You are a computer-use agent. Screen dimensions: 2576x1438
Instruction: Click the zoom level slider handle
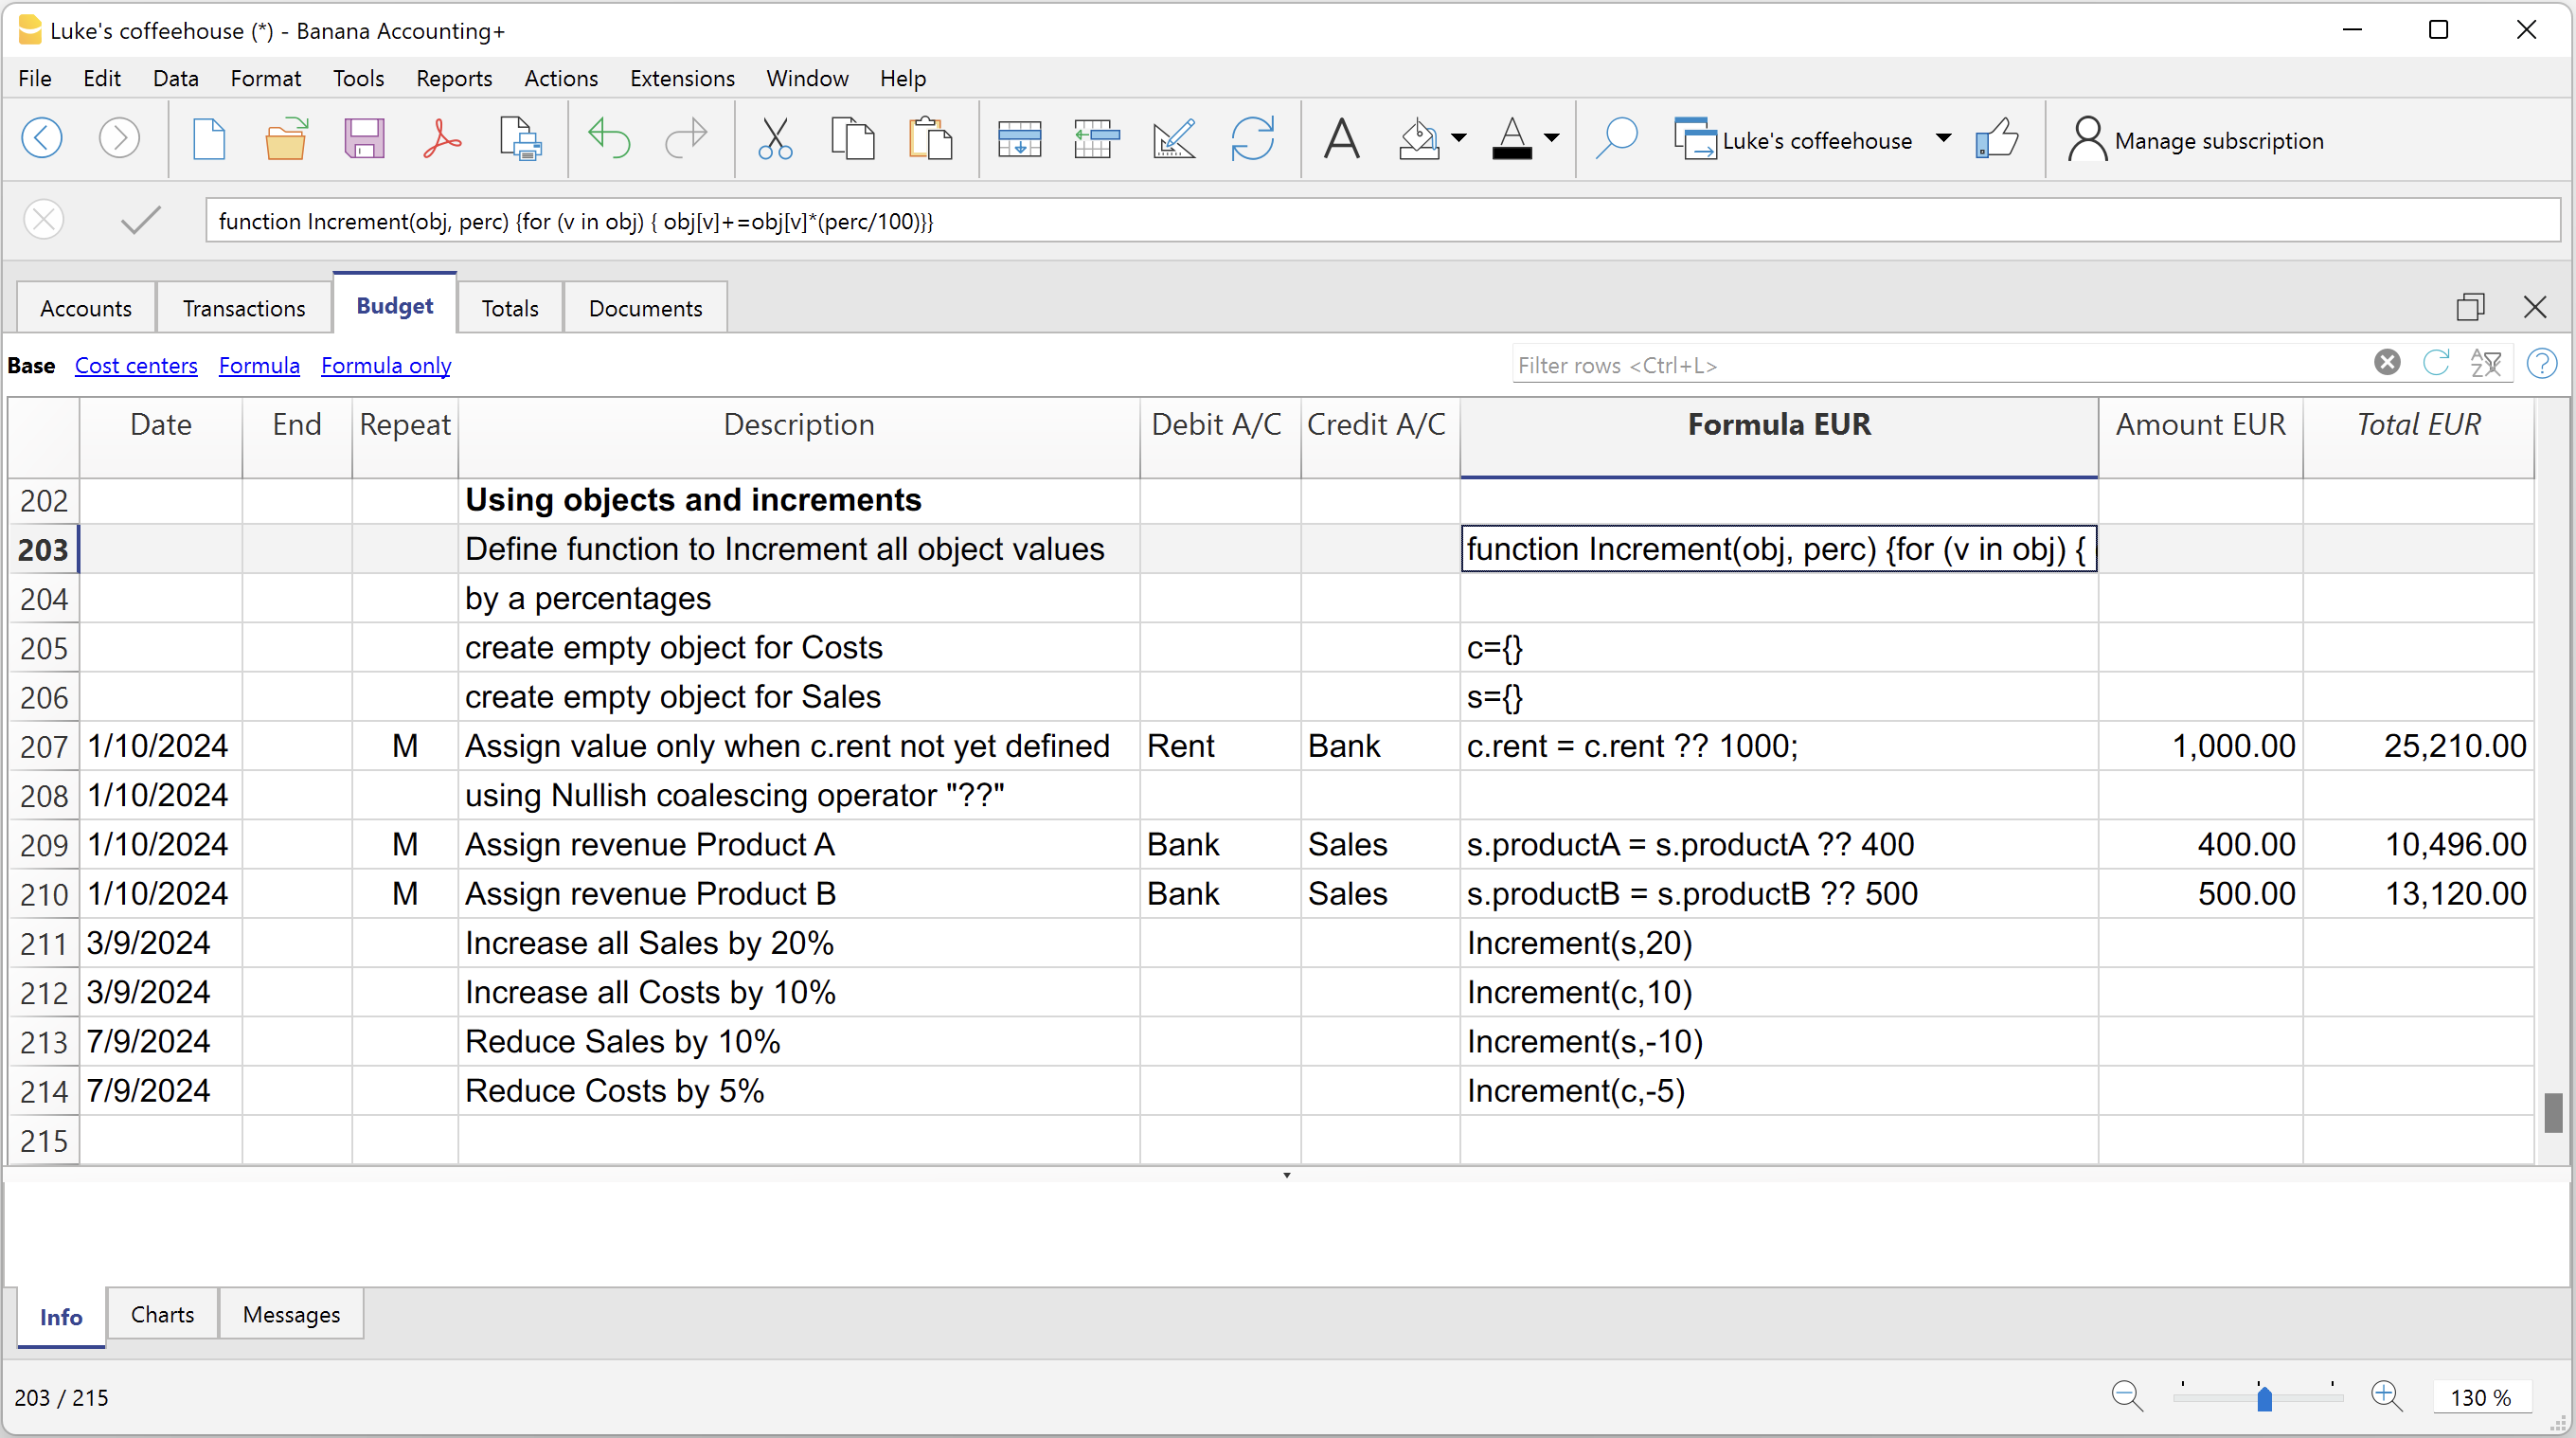(2264, 1397)
